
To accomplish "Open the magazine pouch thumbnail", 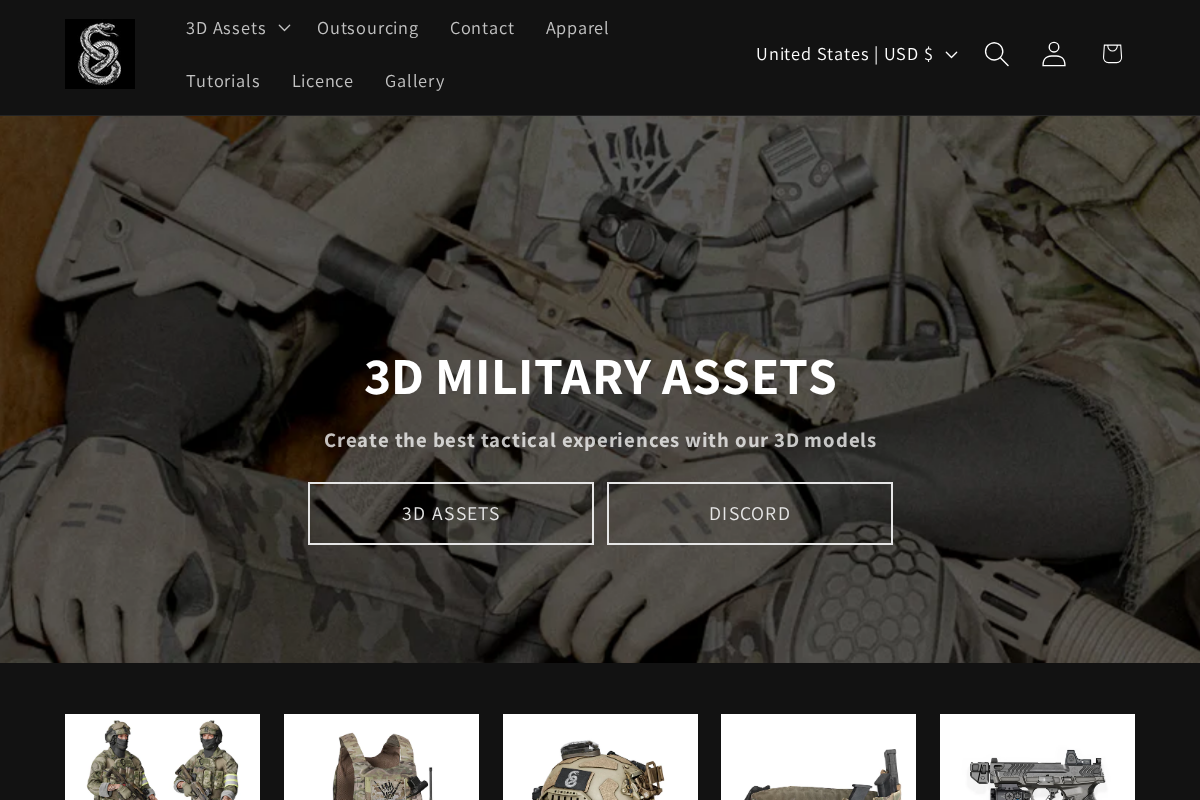I will (x=818, y=757).
